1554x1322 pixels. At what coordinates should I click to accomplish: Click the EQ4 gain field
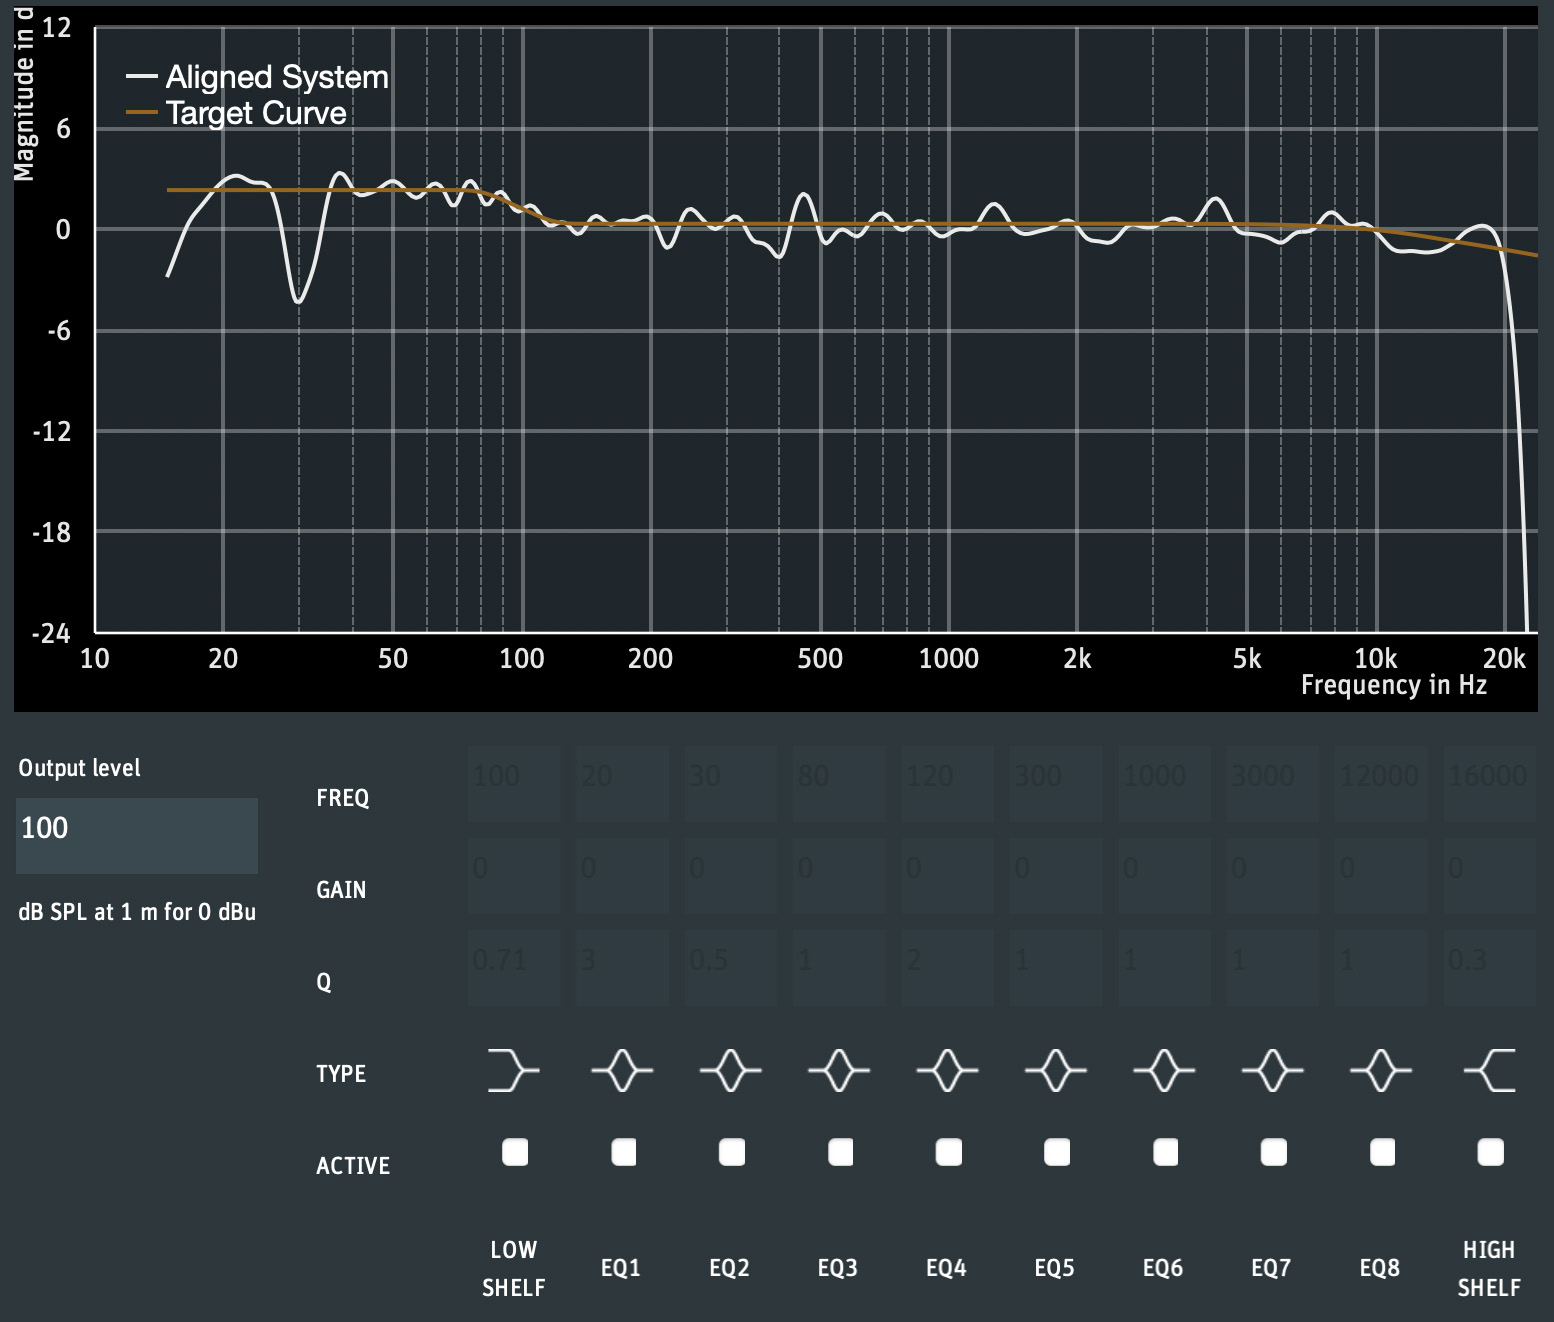click(x=948, y=876)
